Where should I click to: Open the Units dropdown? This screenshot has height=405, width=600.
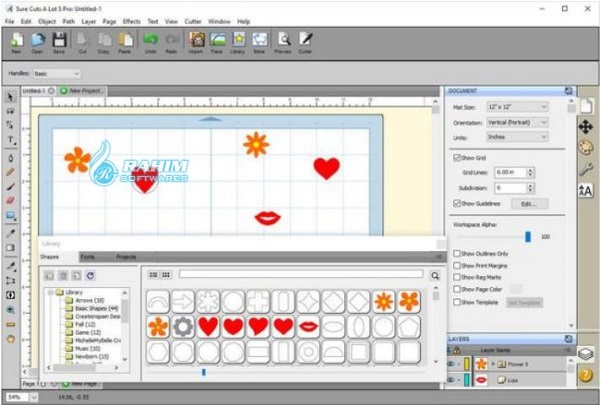point(517,137)
